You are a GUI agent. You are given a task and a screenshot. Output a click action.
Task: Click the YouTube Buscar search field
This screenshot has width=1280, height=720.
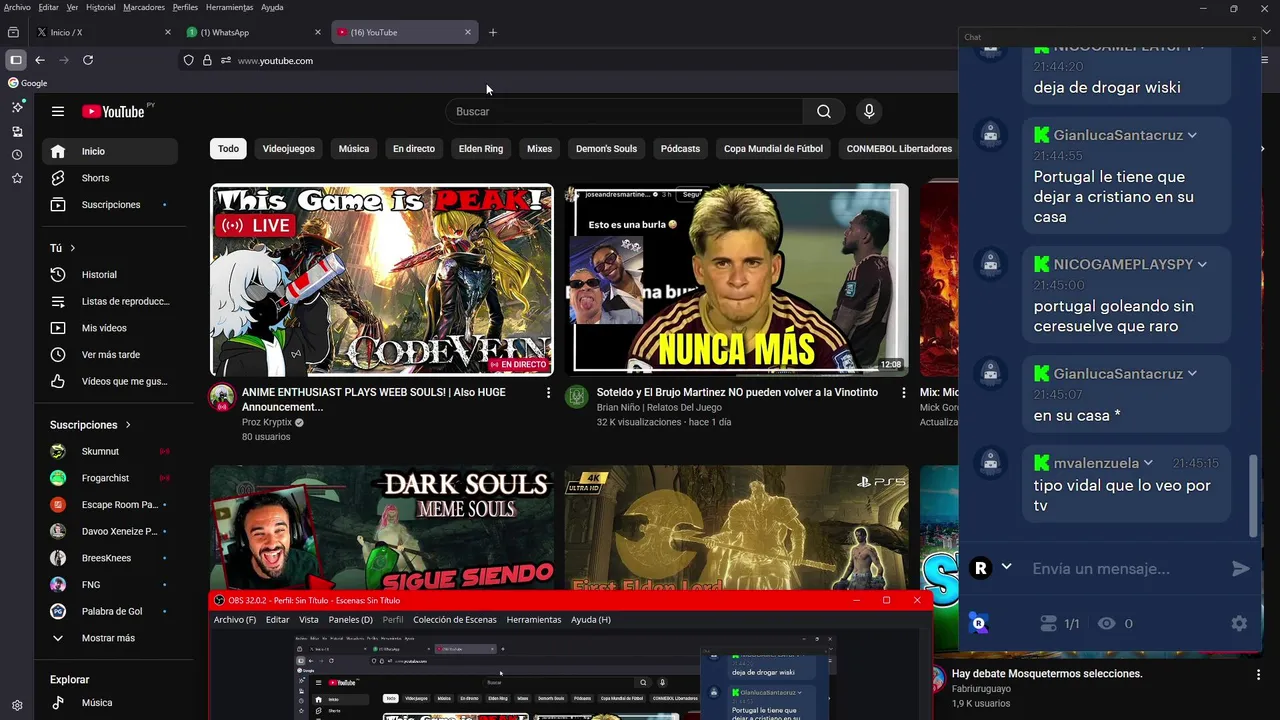(624, 112)
